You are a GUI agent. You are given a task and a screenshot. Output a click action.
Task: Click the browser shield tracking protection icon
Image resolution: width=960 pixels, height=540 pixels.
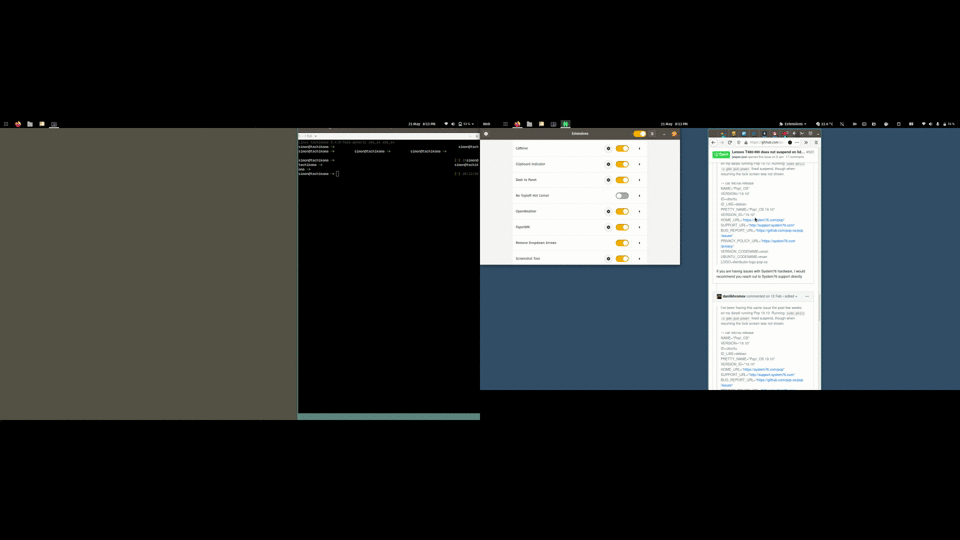point(739,142)
